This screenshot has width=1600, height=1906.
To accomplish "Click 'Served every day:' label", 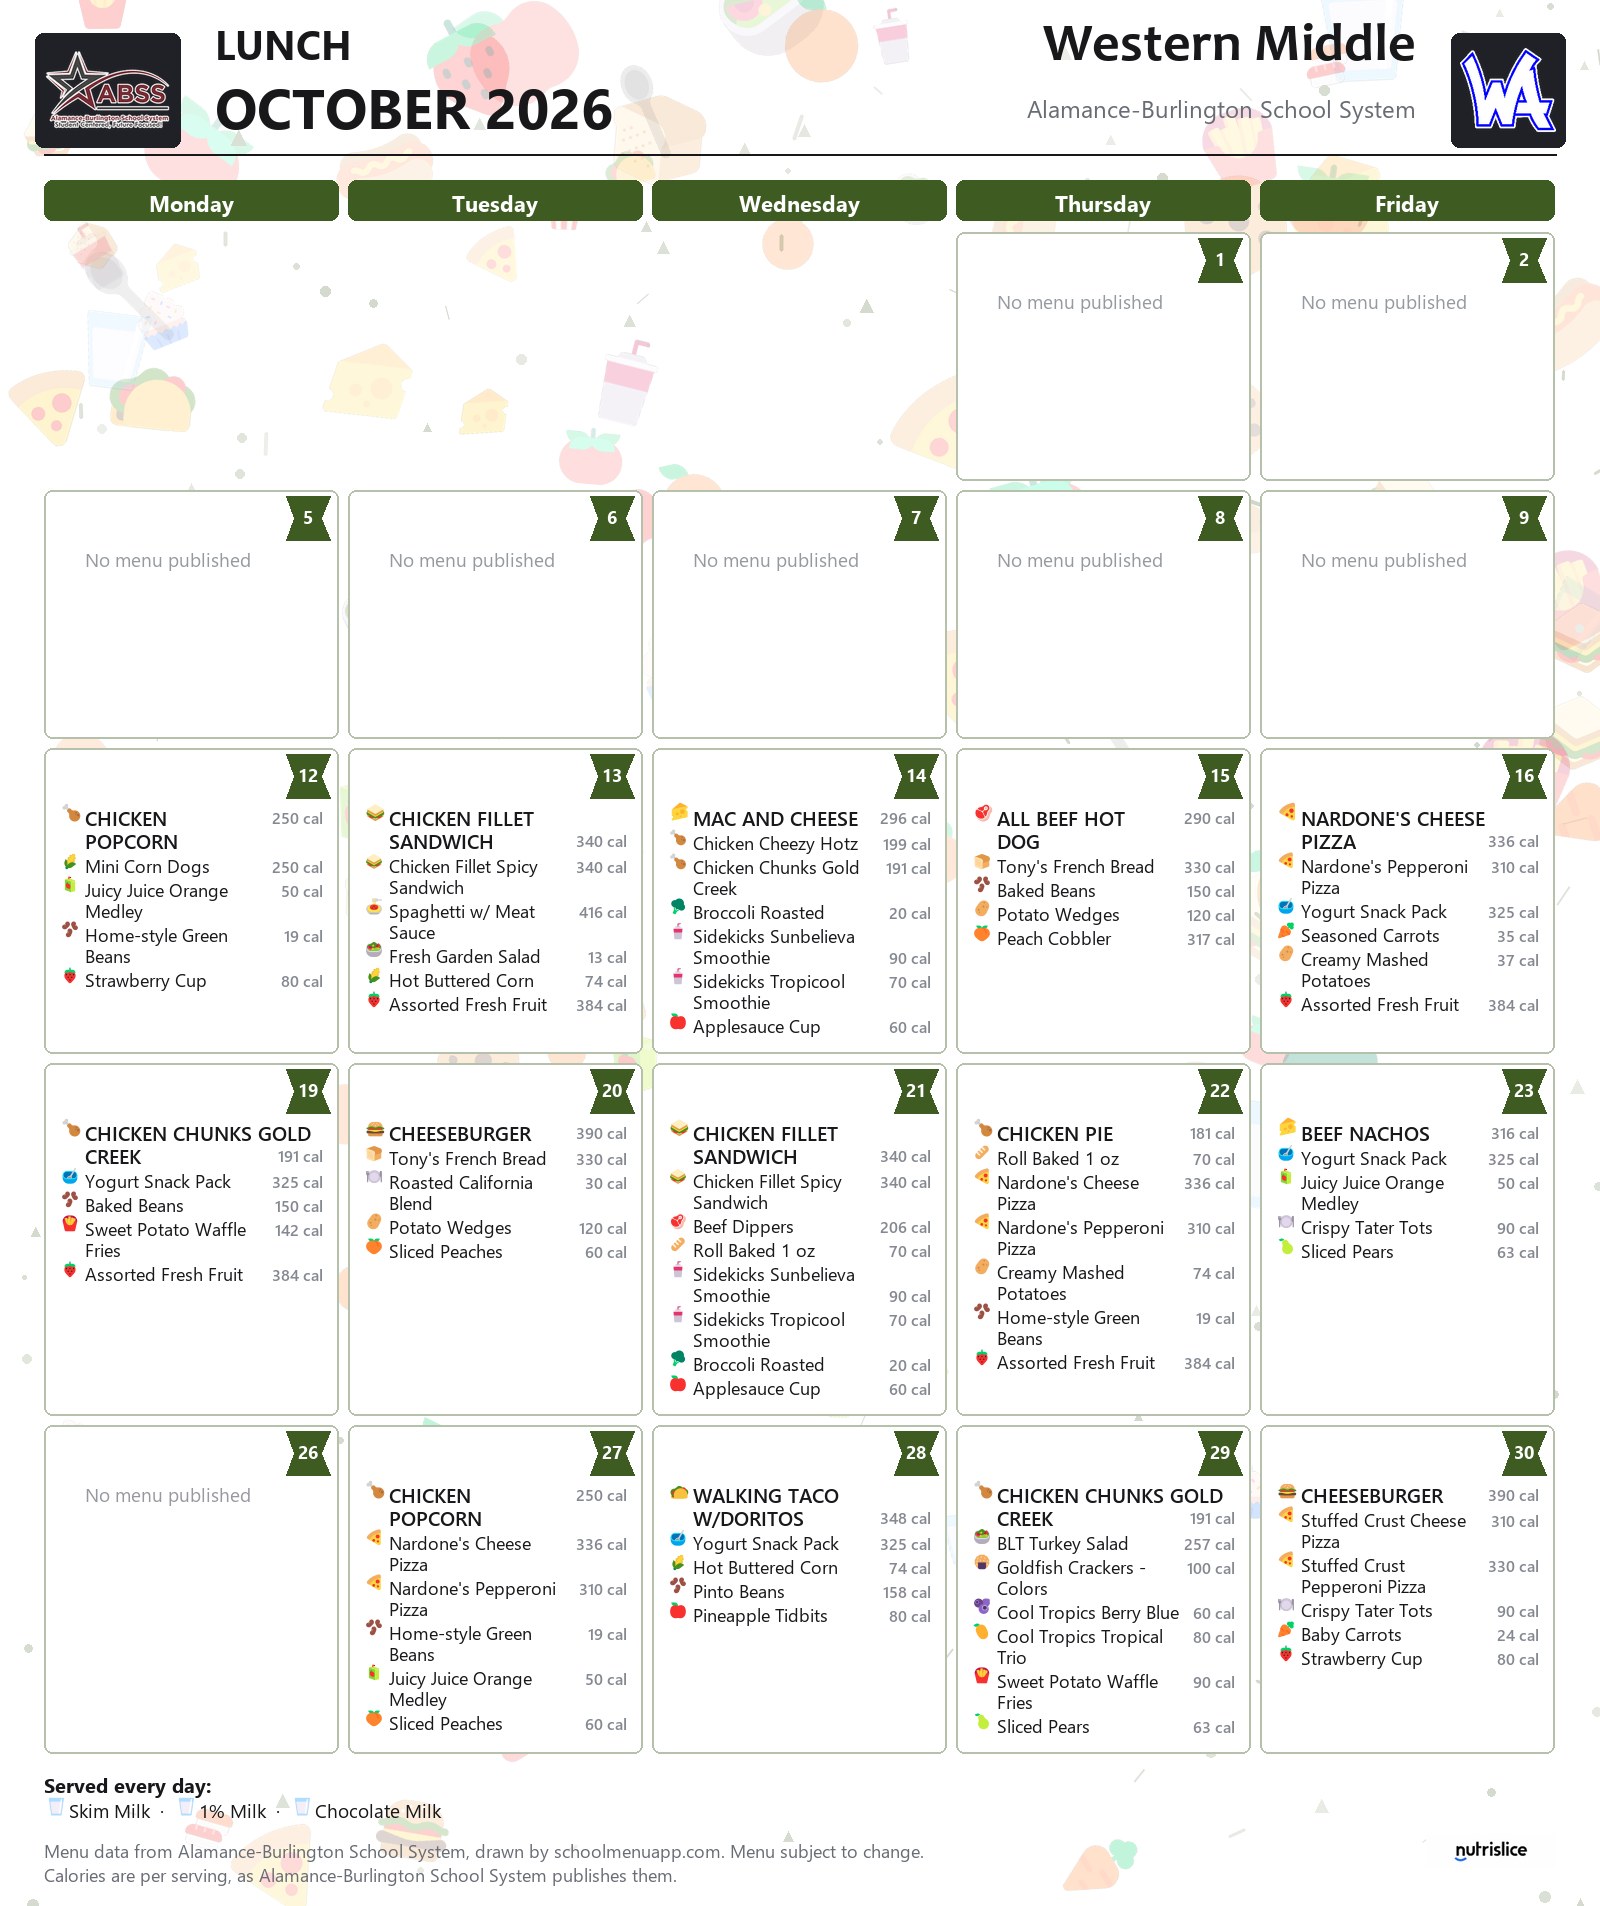I will click(x=127, y=1786).
